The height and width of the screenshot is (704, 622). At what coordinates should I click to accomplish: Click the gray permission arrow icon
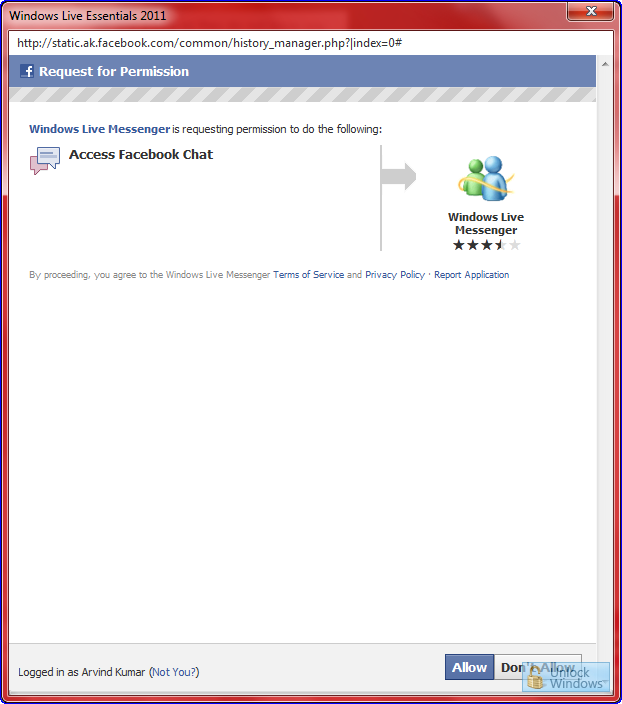point(398,176)
